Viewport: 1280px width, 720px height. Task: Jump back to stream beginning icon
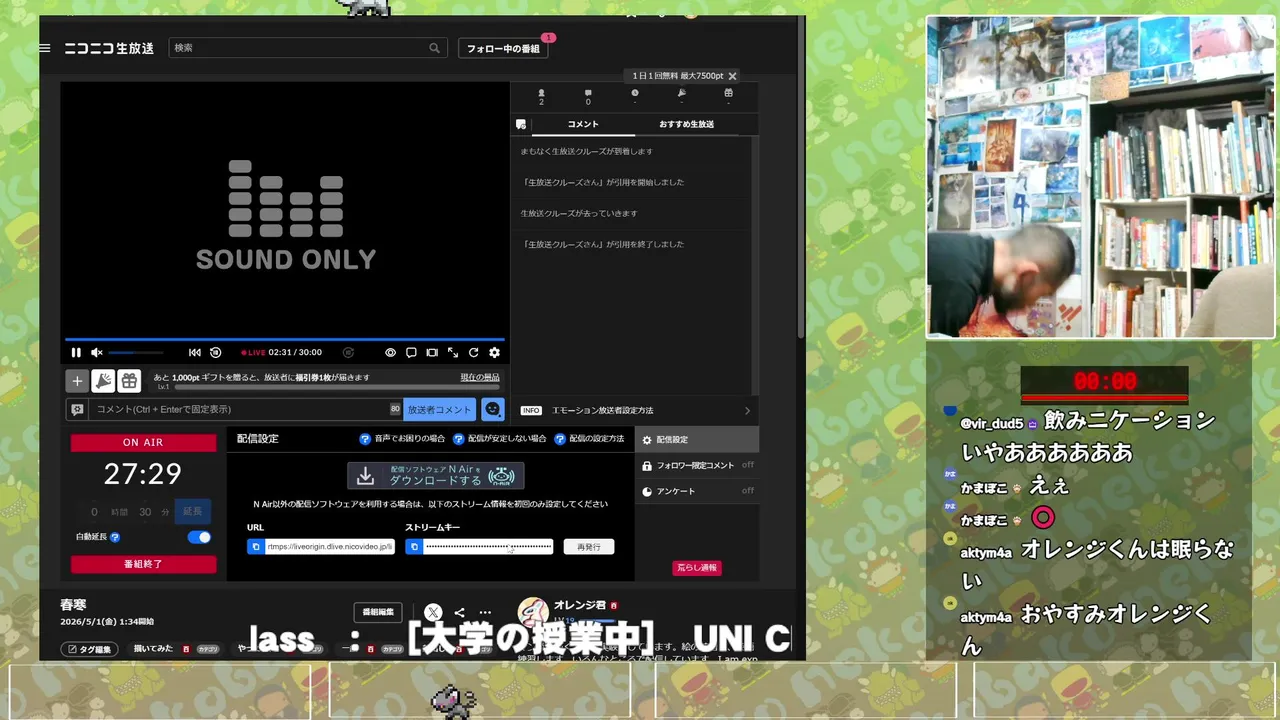195,352
